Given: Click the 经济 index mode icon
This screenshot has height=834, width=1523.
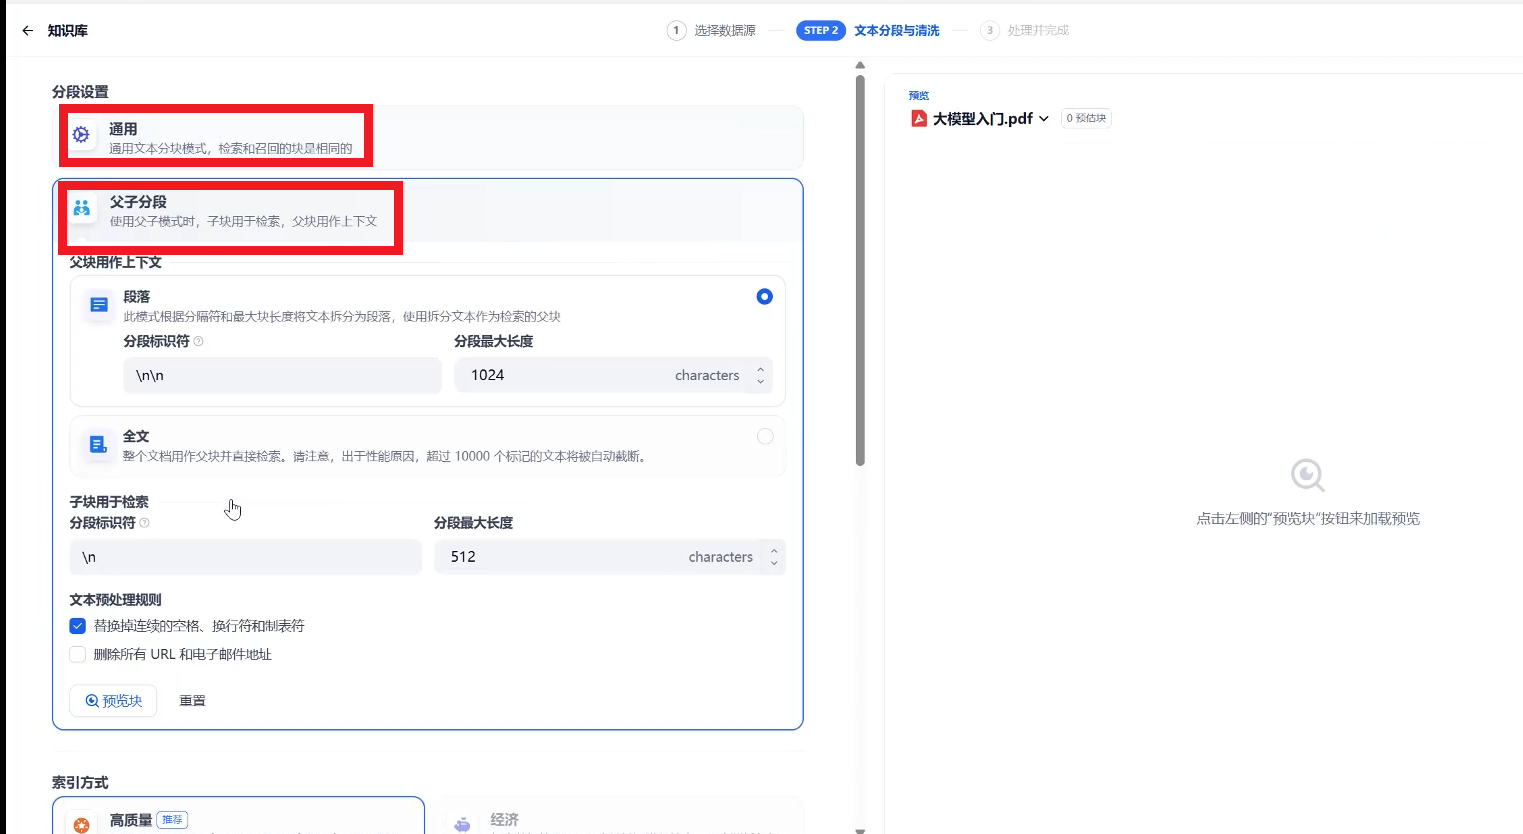Looking at the screenshot, I should pyautogui.click(x=462, y=824).
